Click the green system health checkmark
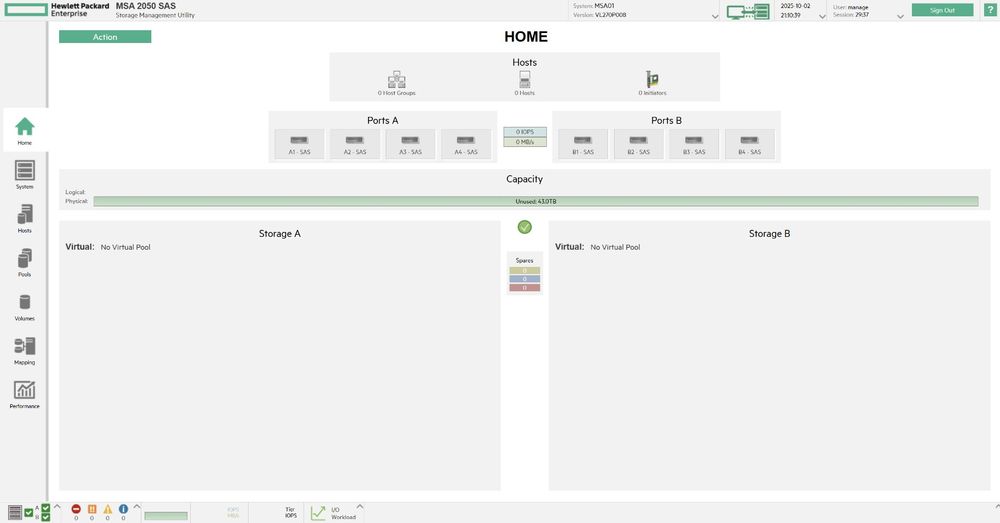 pos(525,227)
